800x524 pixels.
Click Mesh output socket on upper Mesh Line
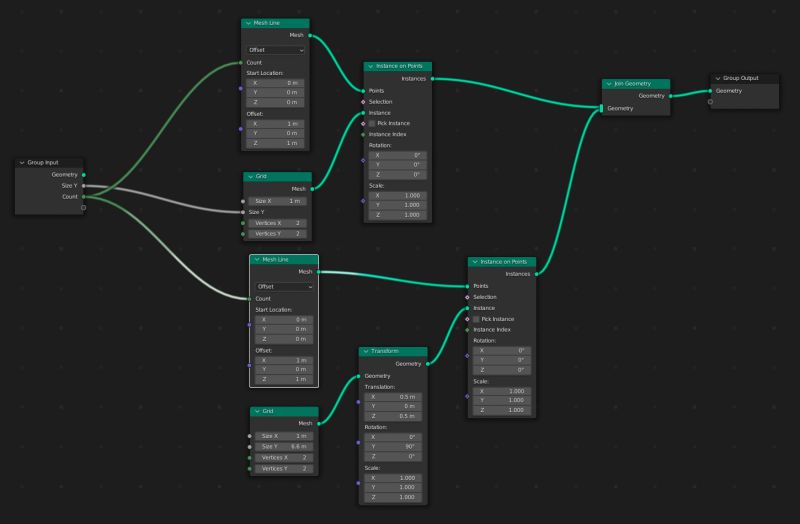(310, 36)
